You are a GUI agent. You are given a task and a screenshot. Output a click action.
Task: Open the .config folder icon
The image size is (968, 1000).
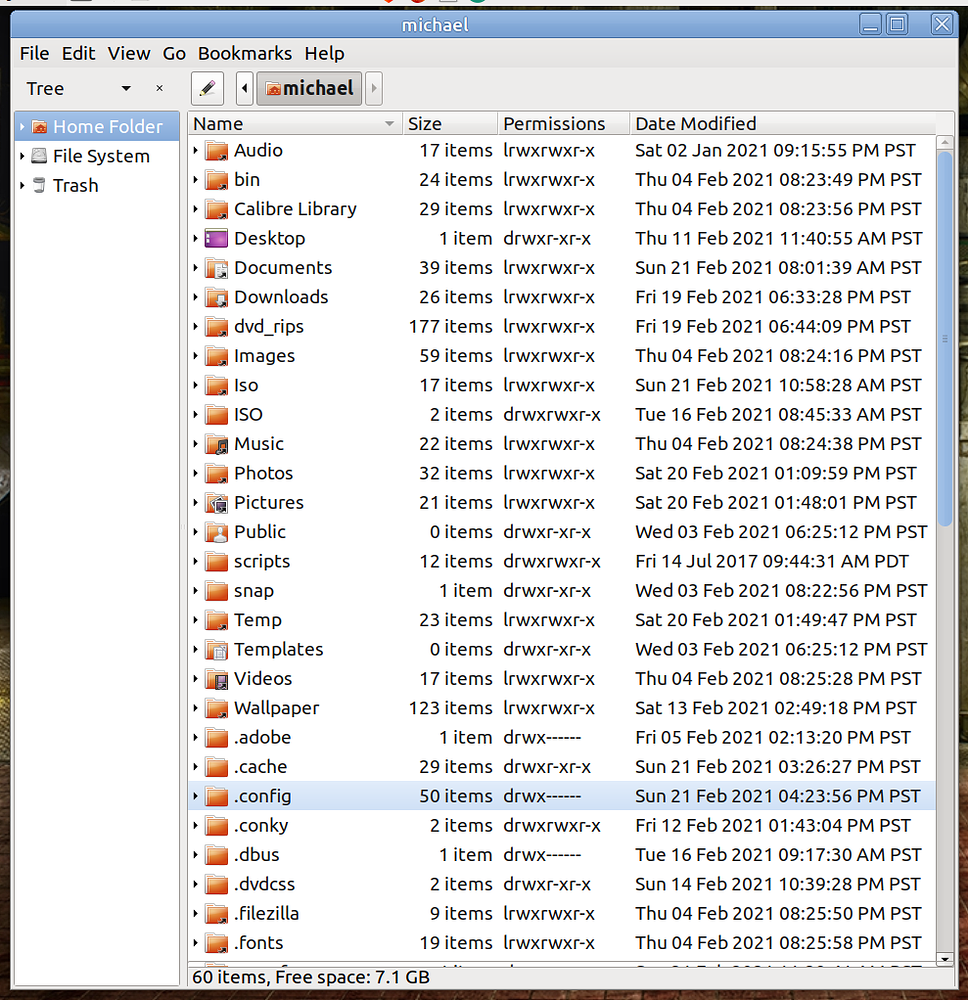point(216,796)
